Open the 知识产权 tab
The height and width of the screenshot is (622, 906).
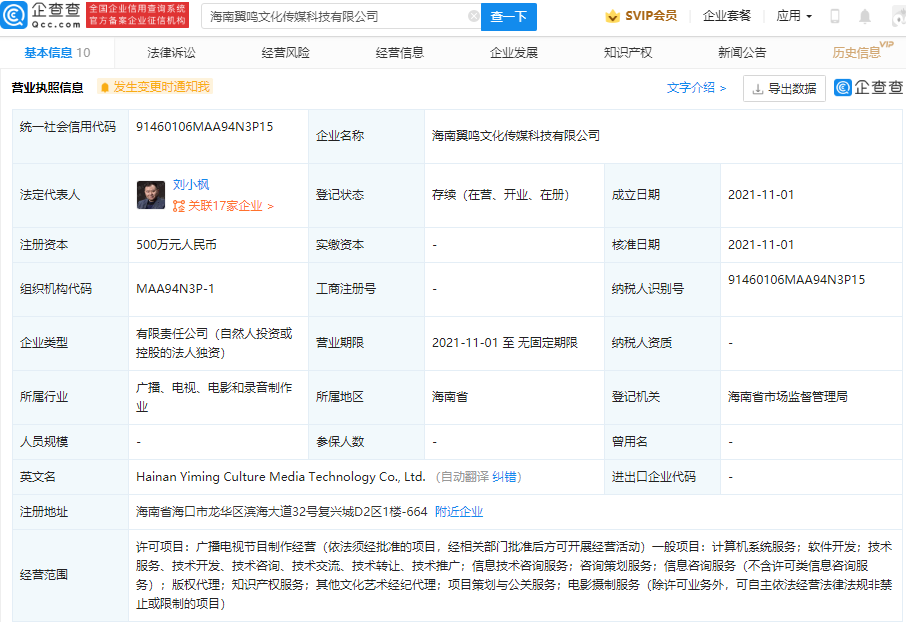[628, 52]
